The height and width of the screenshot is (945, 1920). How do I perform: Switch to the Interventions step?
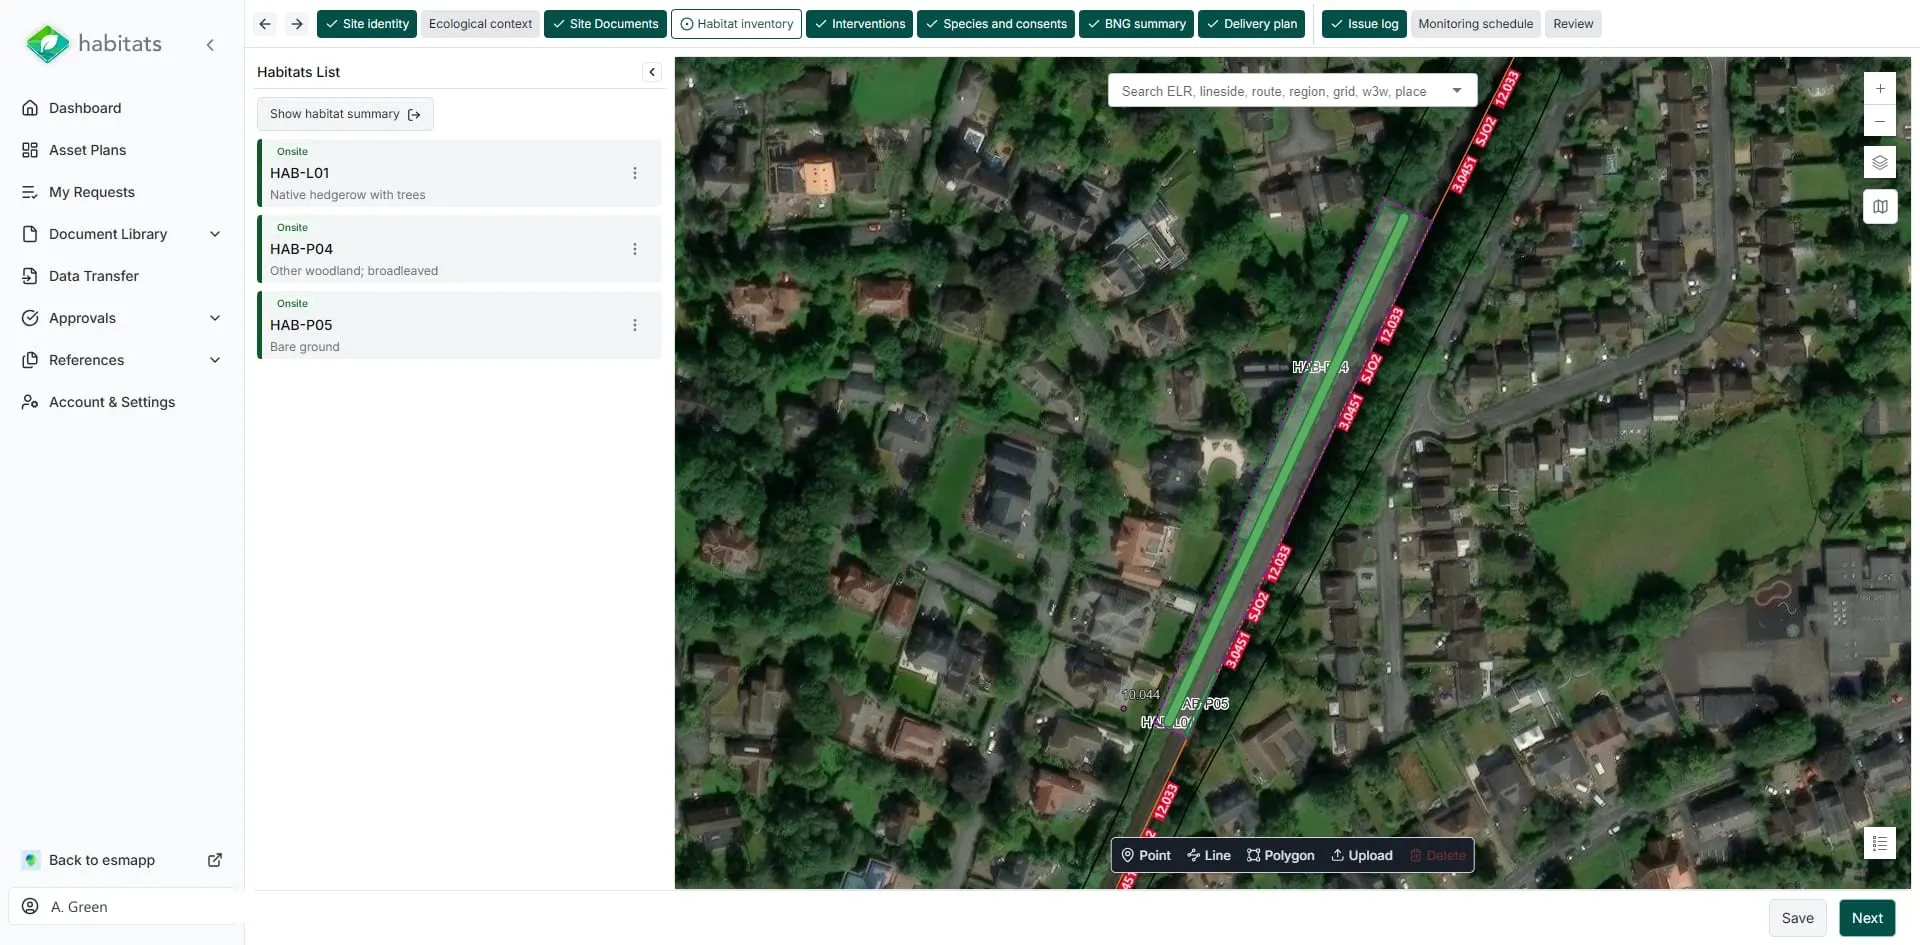click(859, 24)
